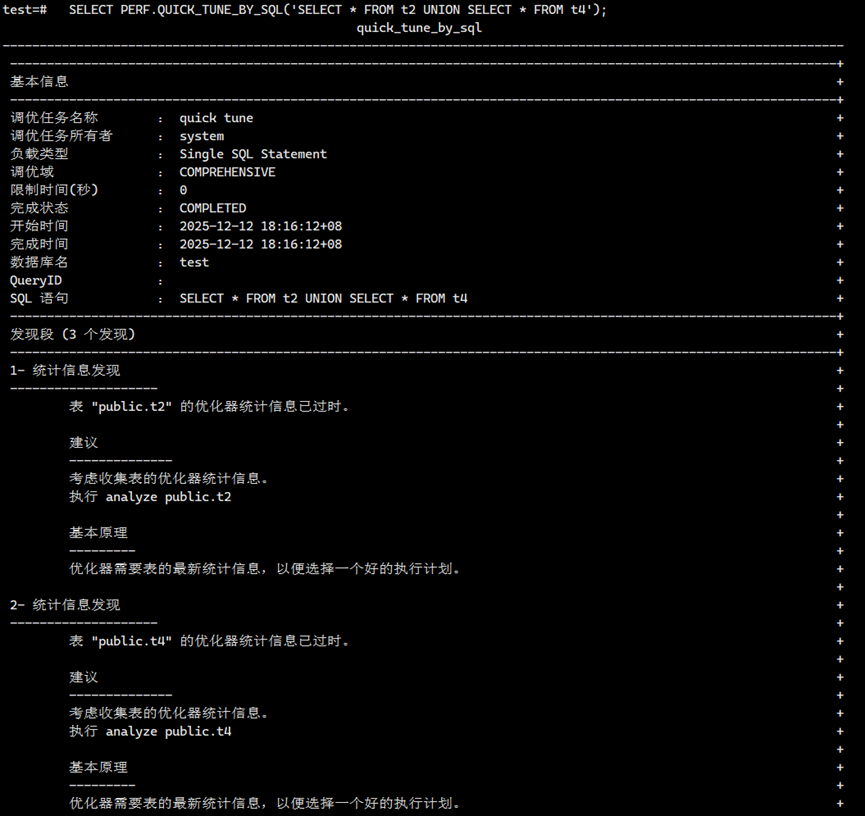Click the 开始时间 field label

[40, 226]
